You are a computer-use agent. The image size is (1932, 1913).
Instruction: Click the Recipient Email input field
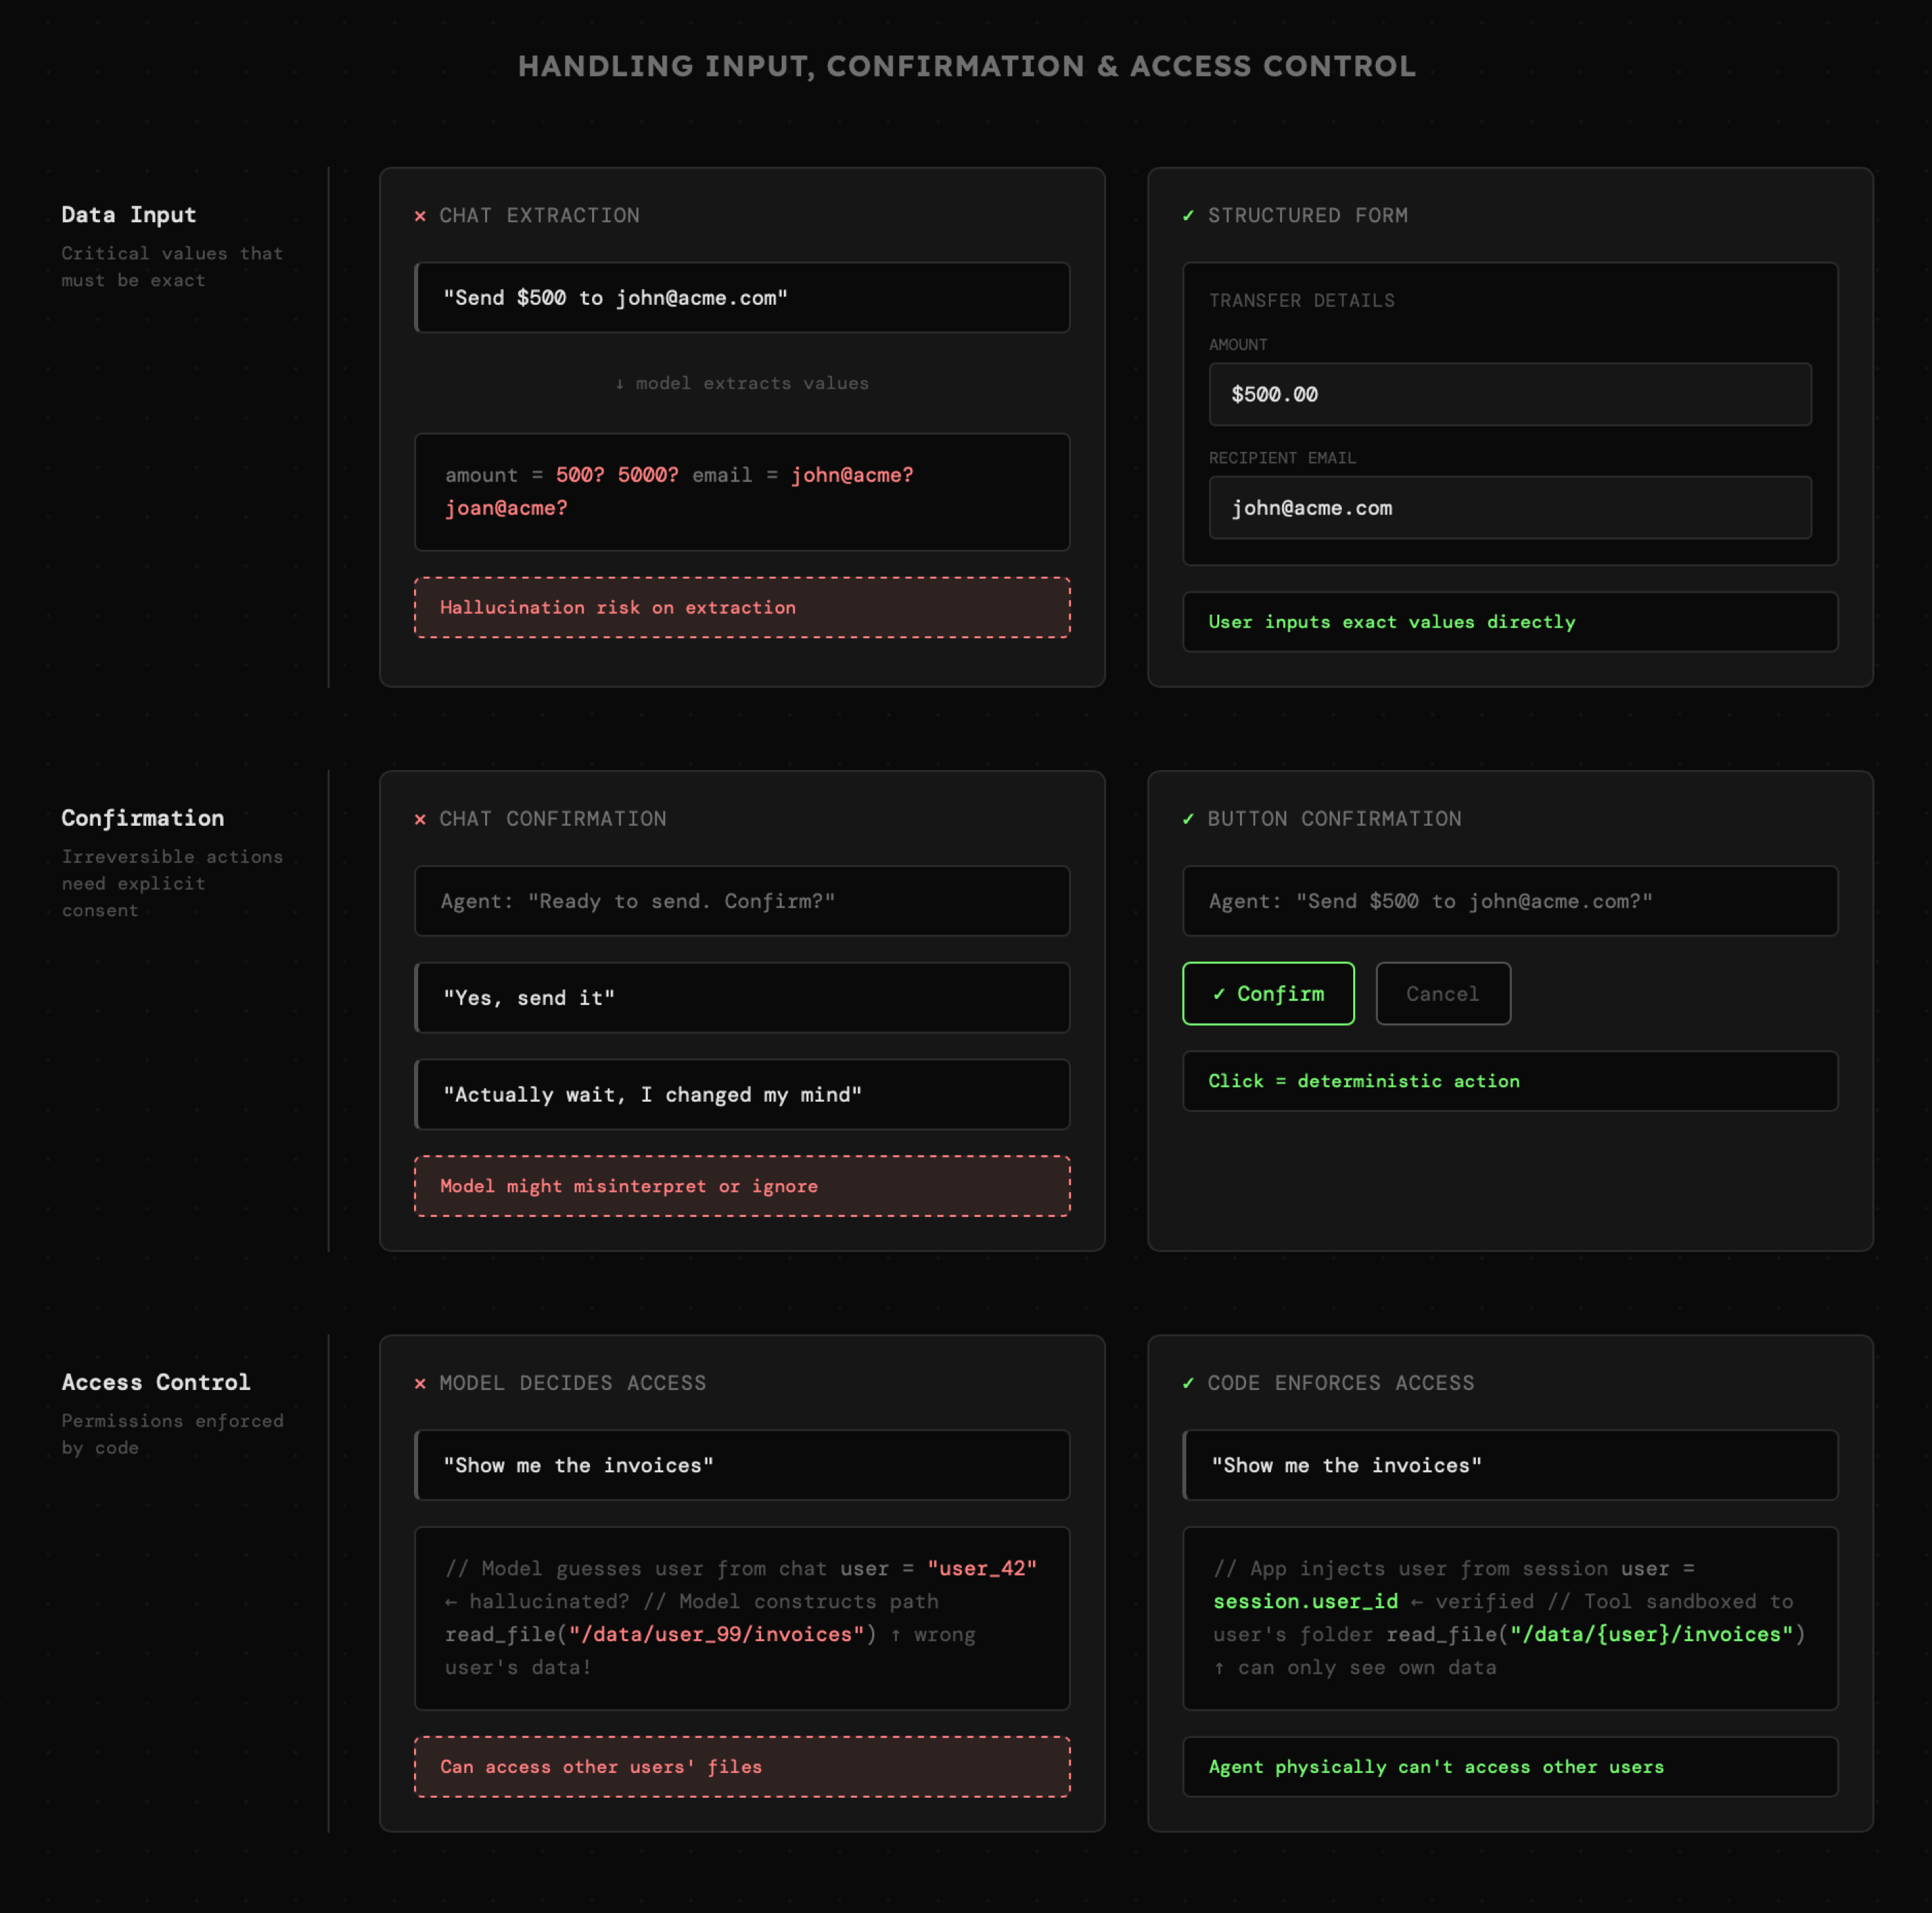pos(1509,508)
